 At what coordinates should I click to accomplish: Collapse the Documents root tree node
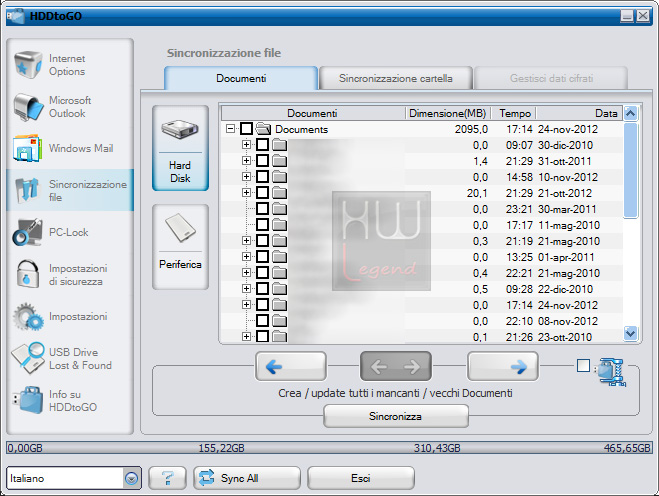(x=230, y=129)
